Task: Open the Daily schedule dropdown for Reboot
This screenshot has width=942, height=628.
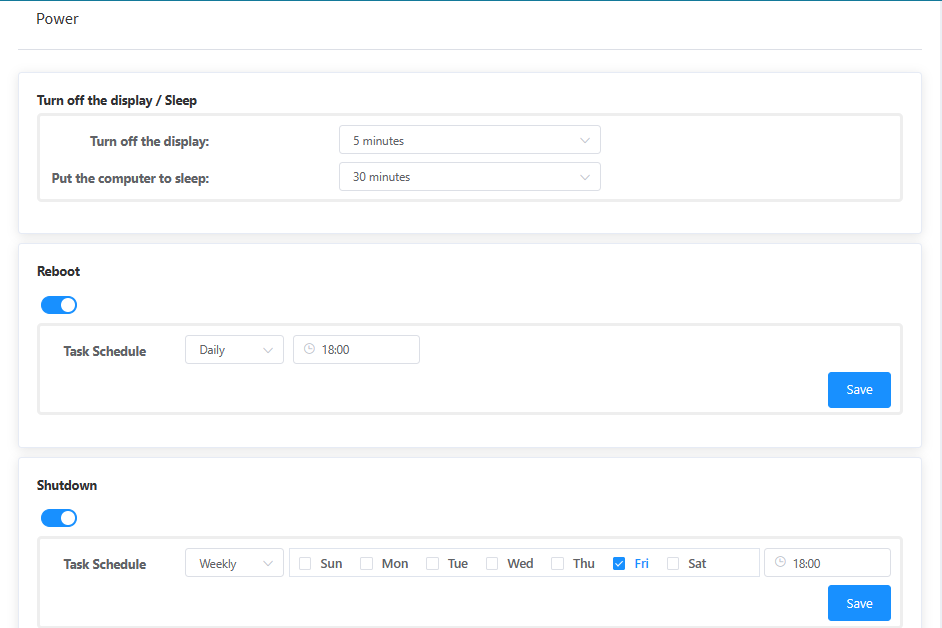Action: pos(234,350)
